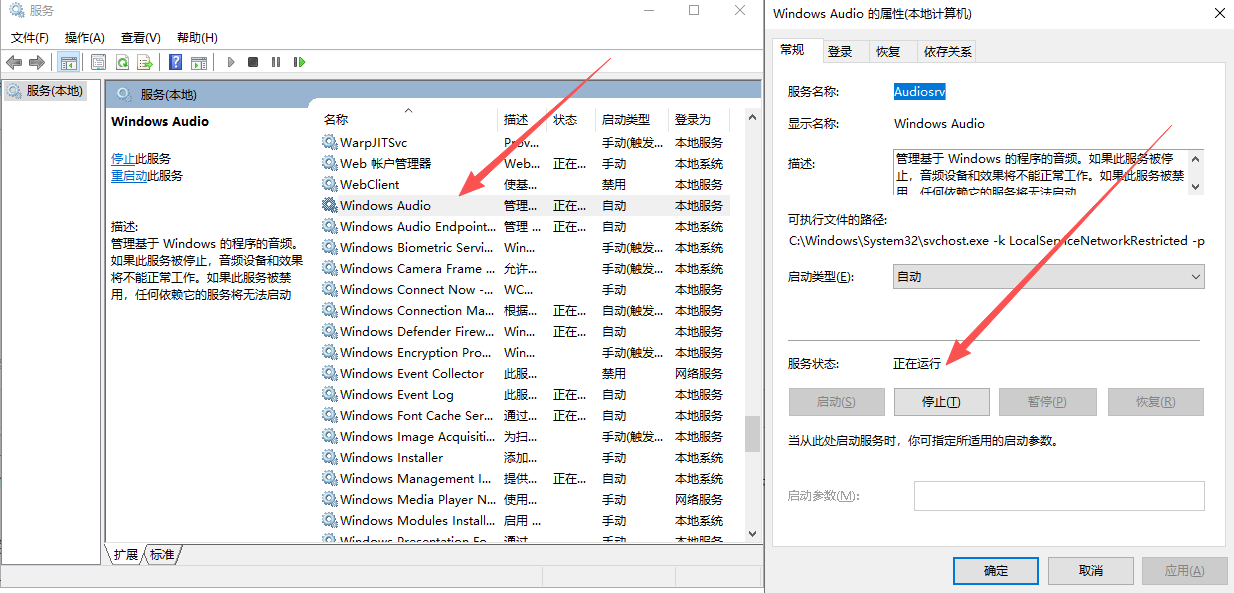1234x593 pixels.
Task: Toggle the show/hide action pane toolbar icon
Action: pyautogui.click(x=199, y=62)
